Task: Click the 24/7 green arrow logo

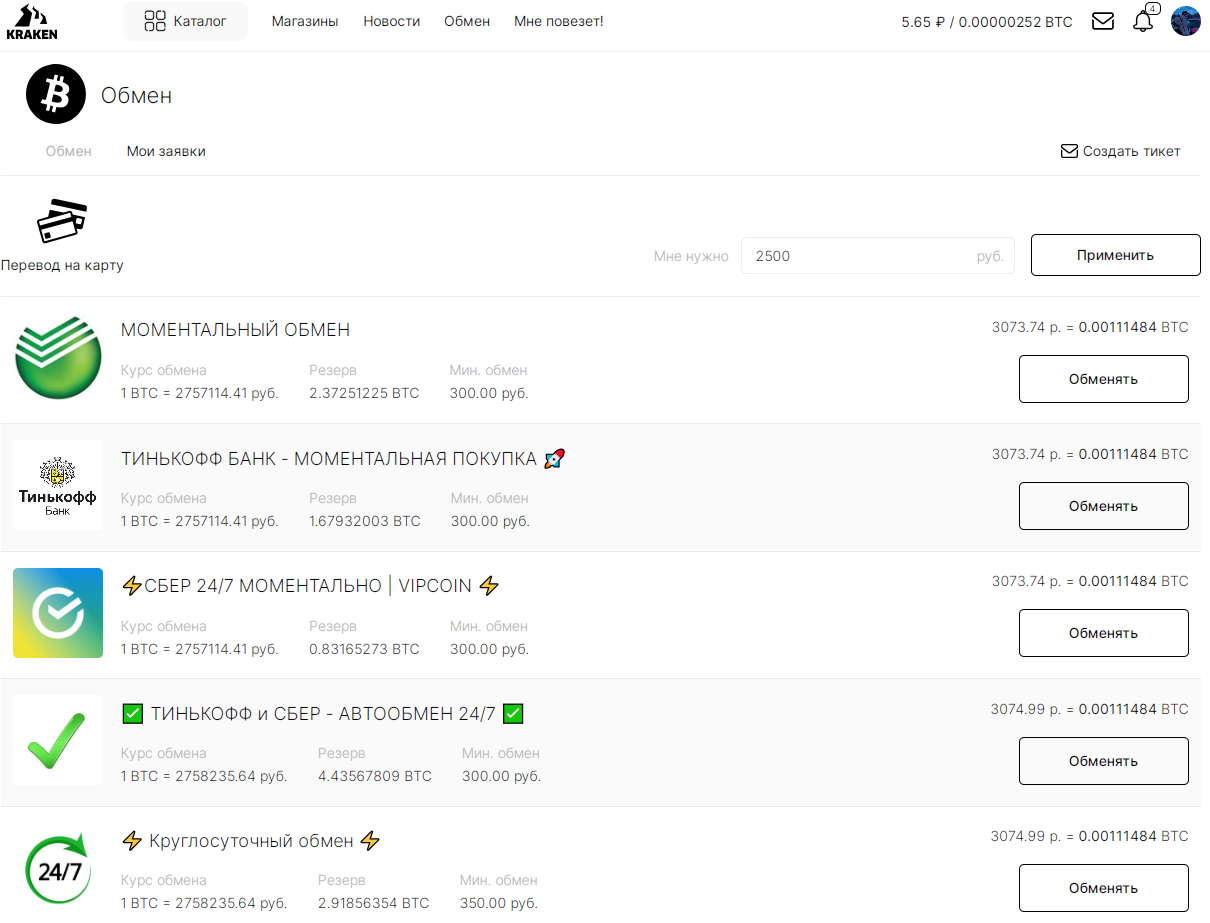Action: (58, 868)
